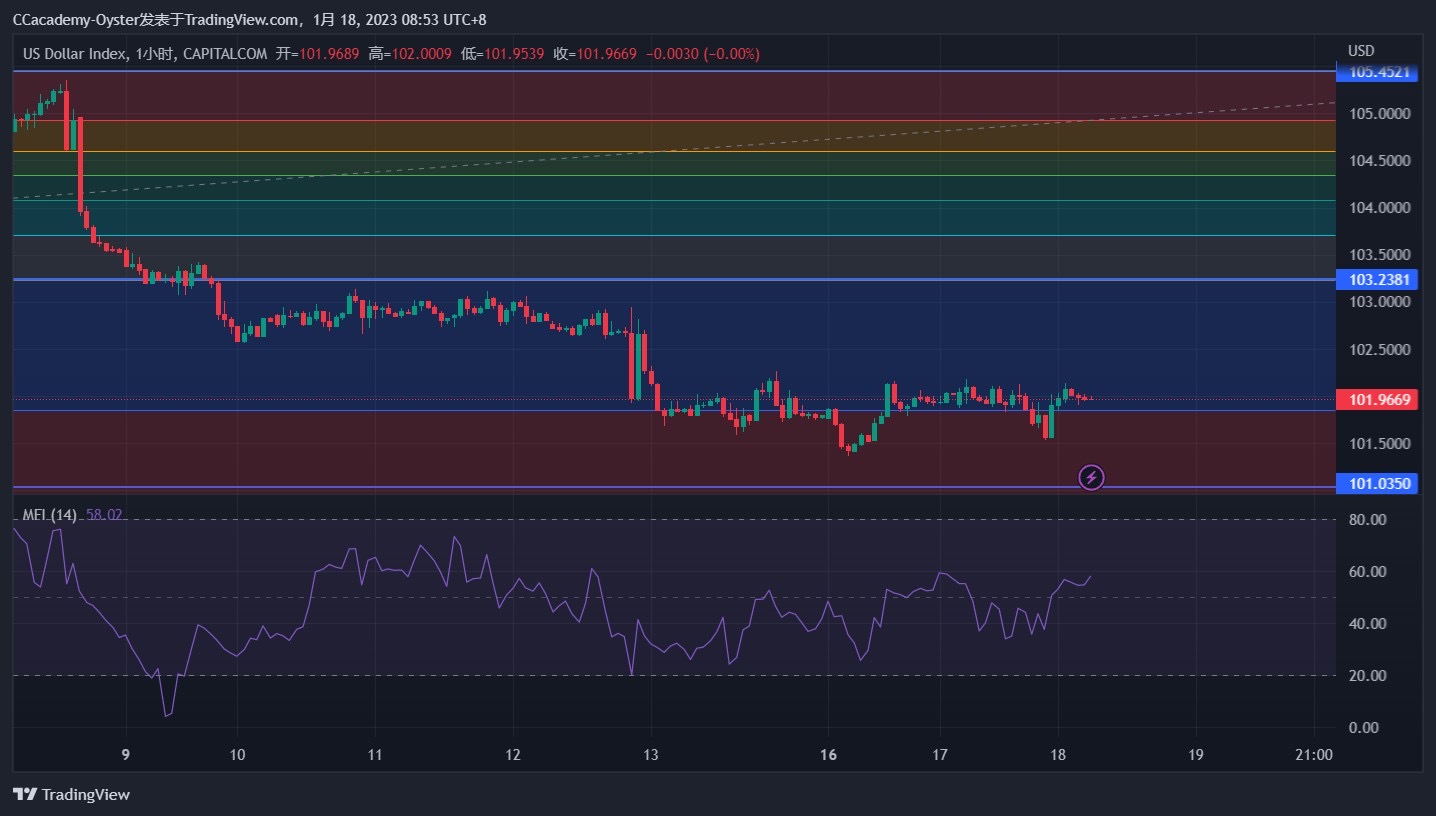Open the USD currency selector on price axis

pos(1361,51)
